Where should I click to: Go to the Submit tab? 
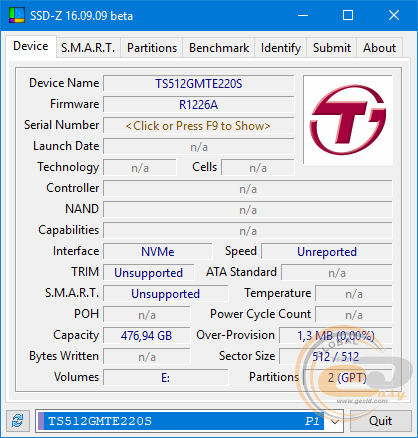(x=332, y=48)
